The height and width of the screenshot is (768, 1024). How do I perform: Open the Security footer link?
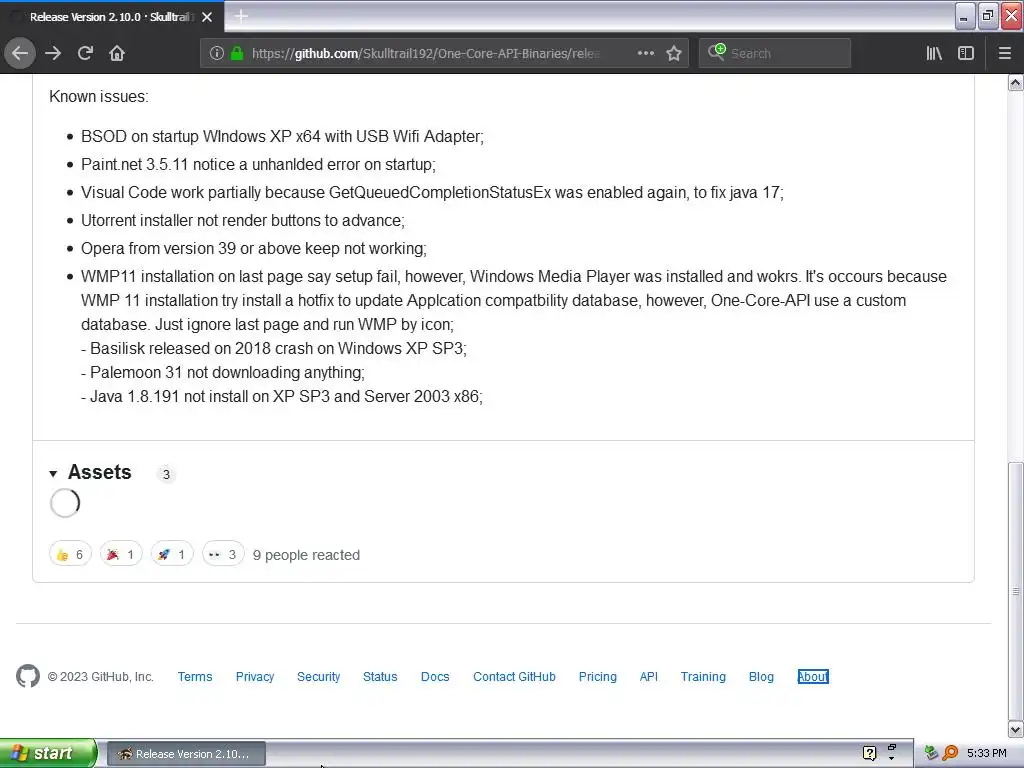click(318, 677)
